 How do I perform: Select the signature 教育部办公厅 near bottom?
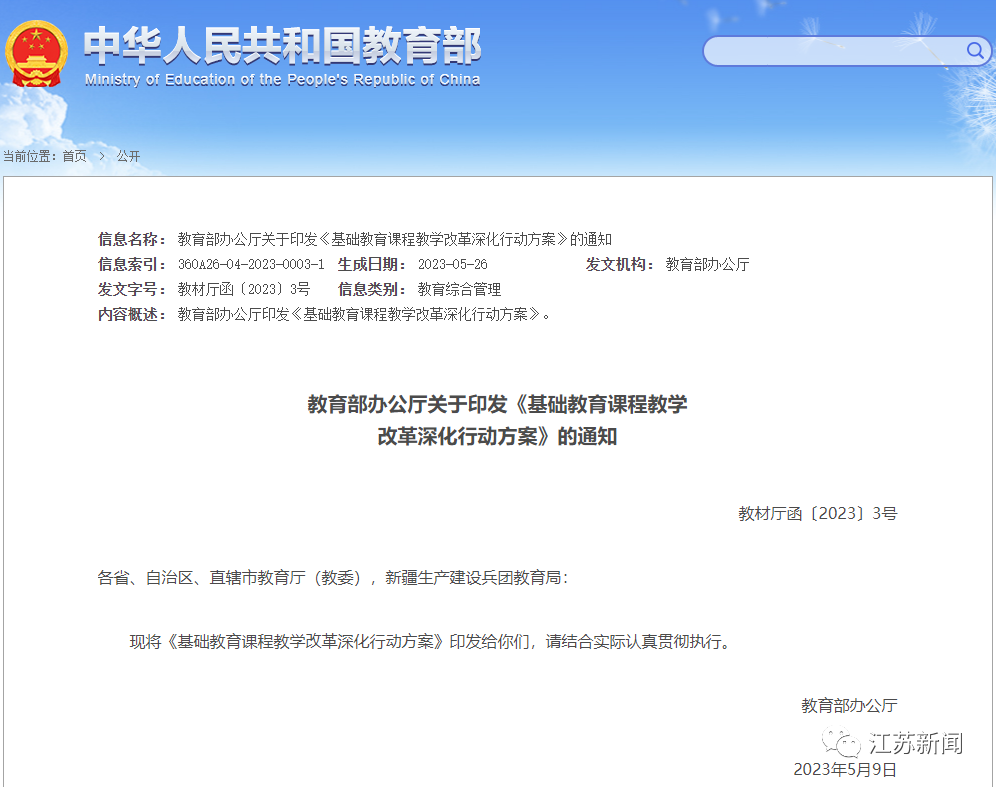tap(849, 706)
